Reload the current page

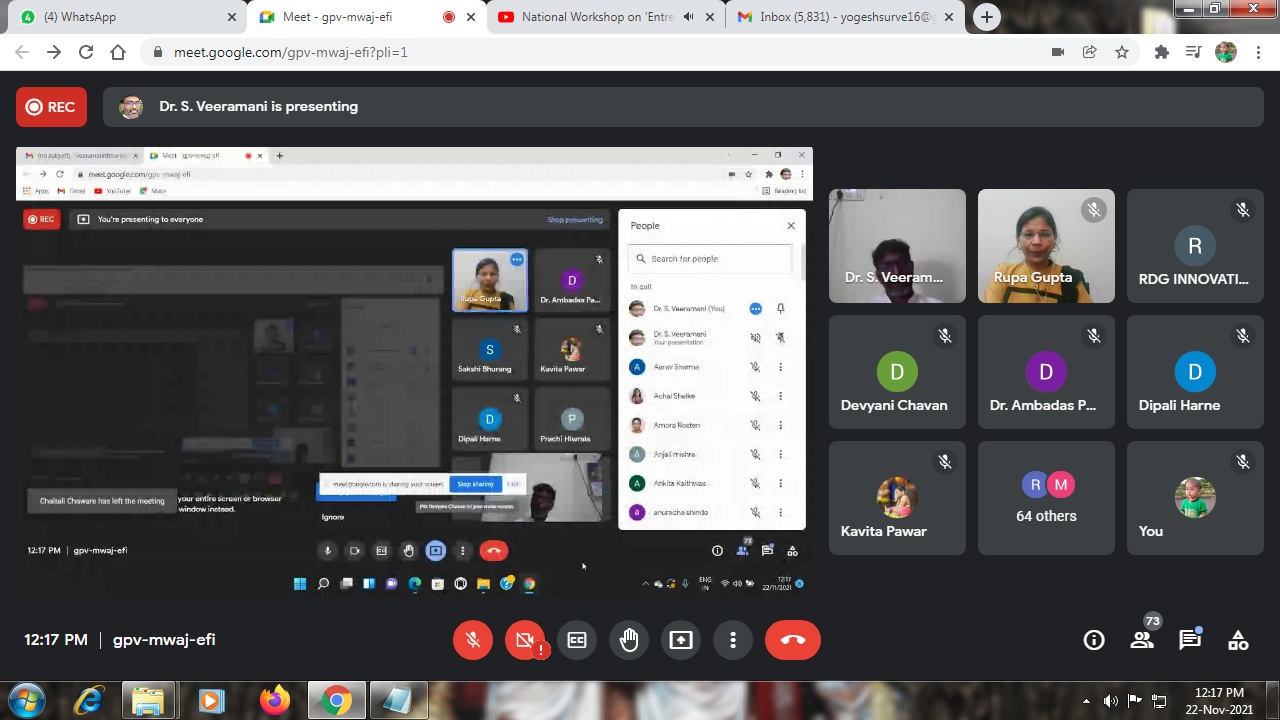(86, 52)
